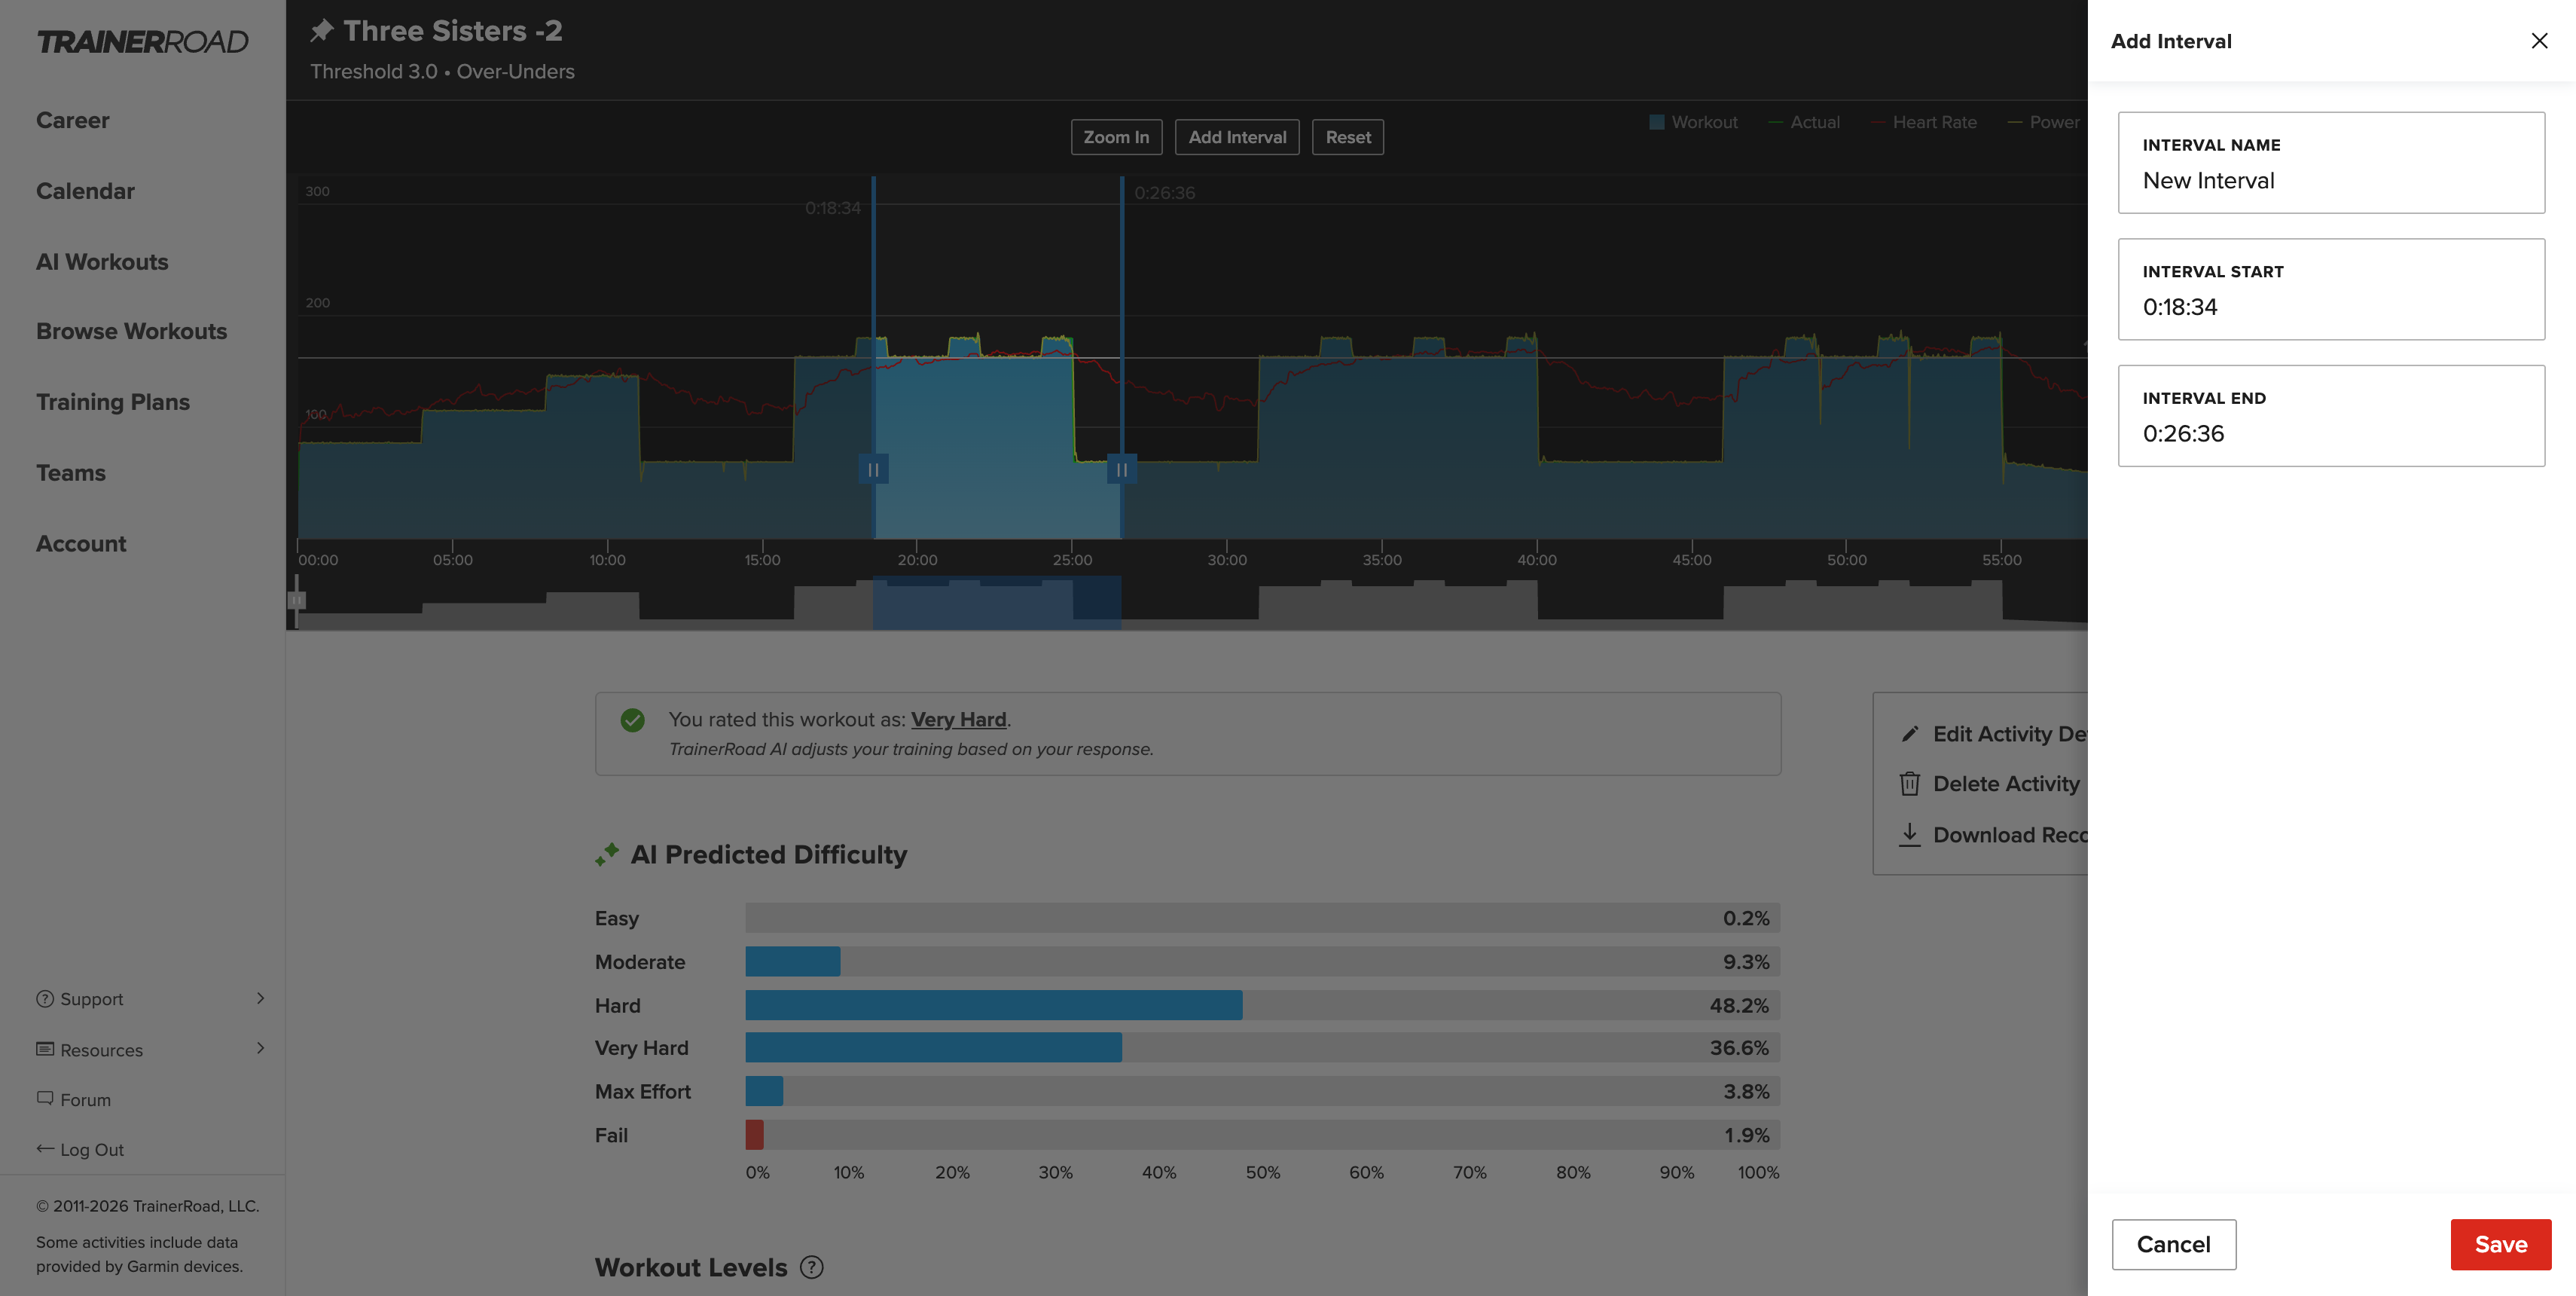
Task: Click the Hard 48.2% difficulty bar
Action: [994, 1005]
